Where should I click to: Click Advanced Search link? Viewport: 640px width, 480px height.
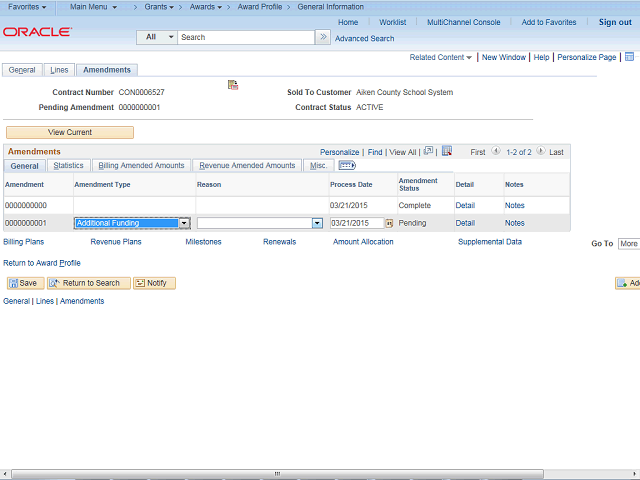point(364,38)
